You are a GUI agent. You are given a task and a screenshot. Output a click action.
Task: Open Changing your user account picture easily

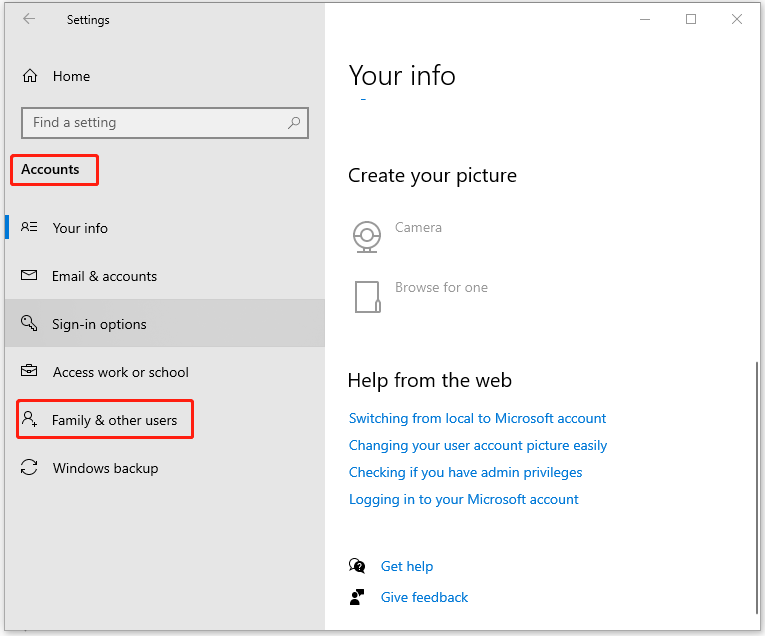pyautogui.click(x=478, y=445)
